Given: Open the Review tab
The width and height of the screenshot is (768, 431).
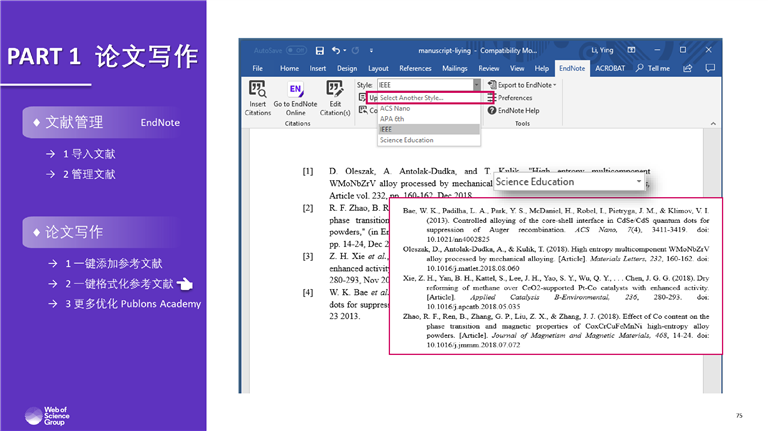Looking at the screenshot, I should 488,69.
